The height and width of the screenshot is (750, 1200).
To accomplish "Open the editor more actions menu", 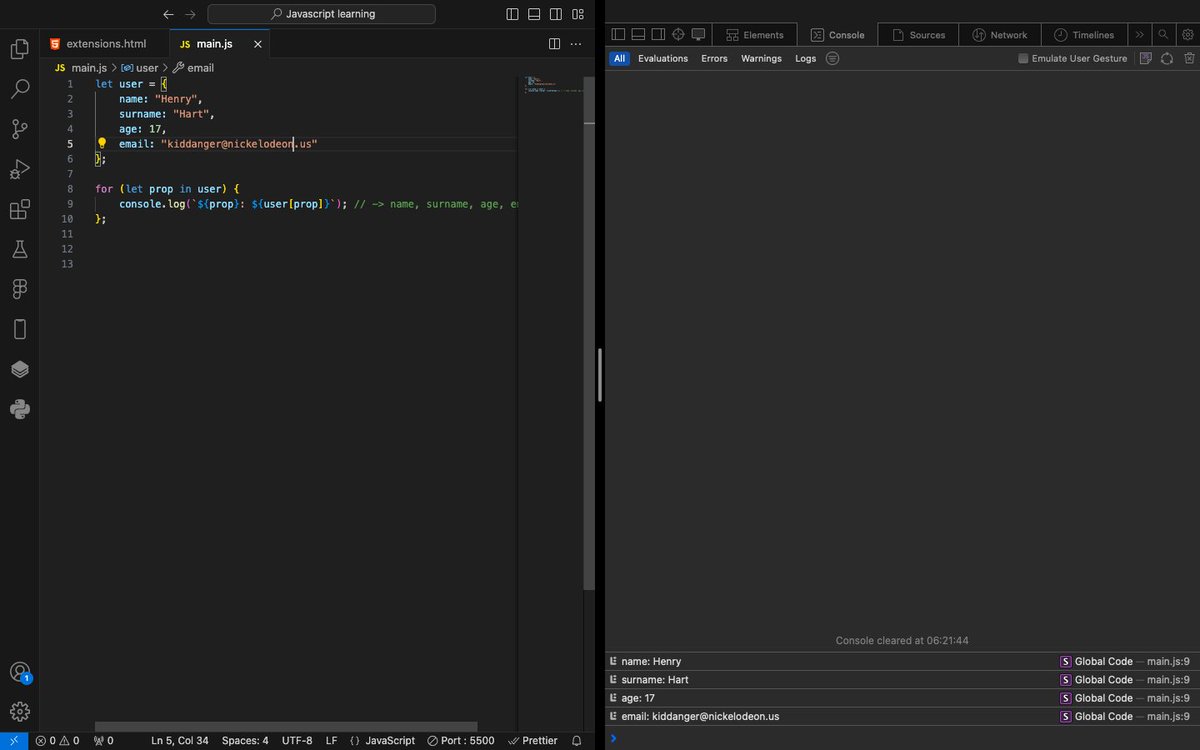I will tap(575, 44).
